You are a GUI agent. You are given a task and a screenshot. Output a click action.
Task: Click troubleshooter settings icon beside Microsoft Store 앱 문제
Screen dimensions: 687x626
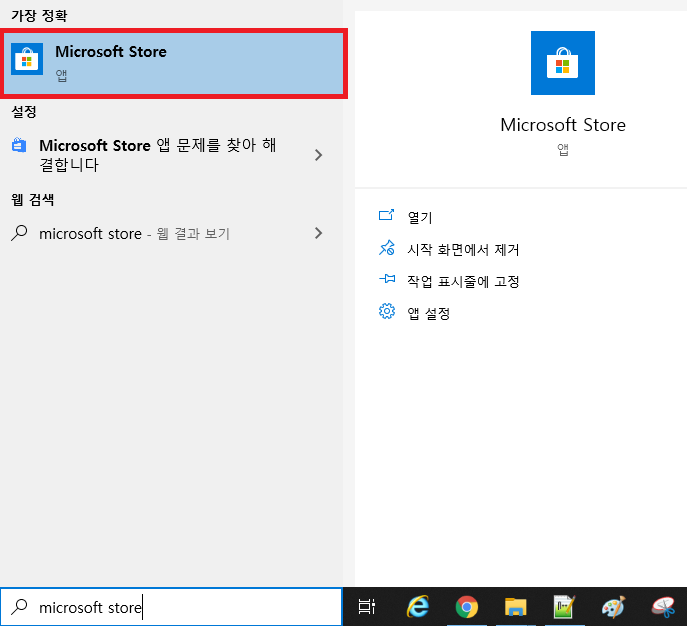[19, 145]
